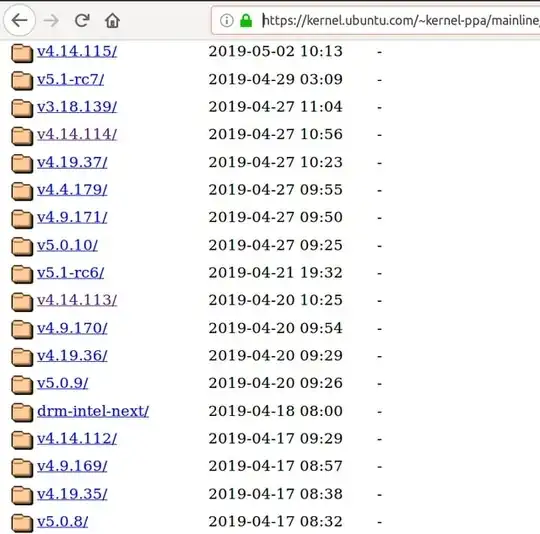Click the browser Back arrow button
Viewport: 540px width, 534px height.
click(19, 20)
